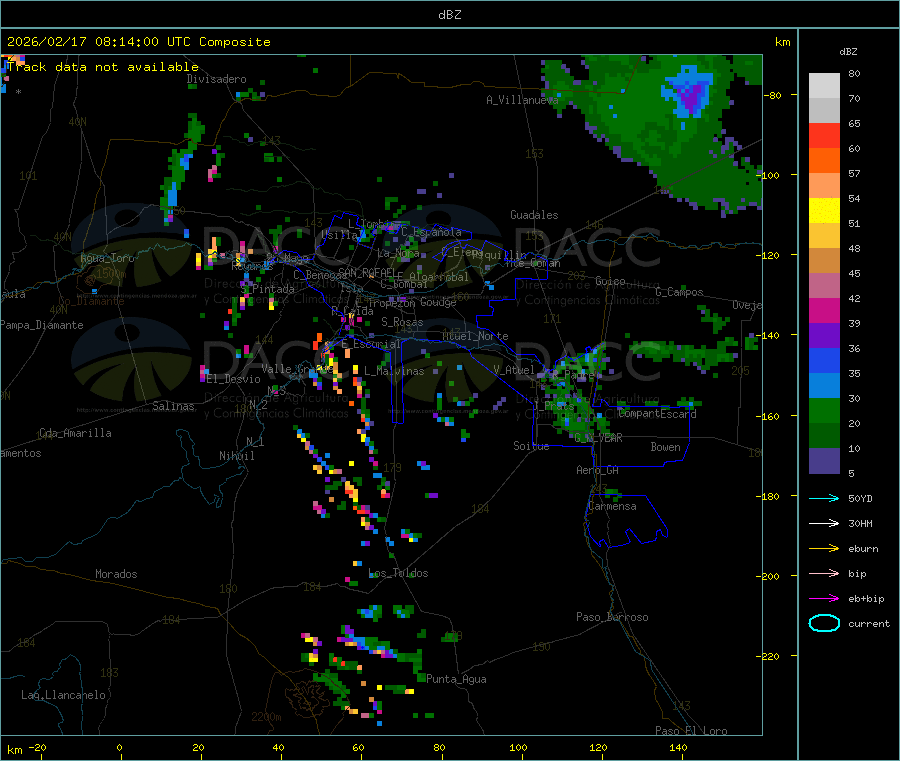This screenshot has width=900, height=761.
Task: Click the 'S_Rosas' map label
Action: [402, 322]
